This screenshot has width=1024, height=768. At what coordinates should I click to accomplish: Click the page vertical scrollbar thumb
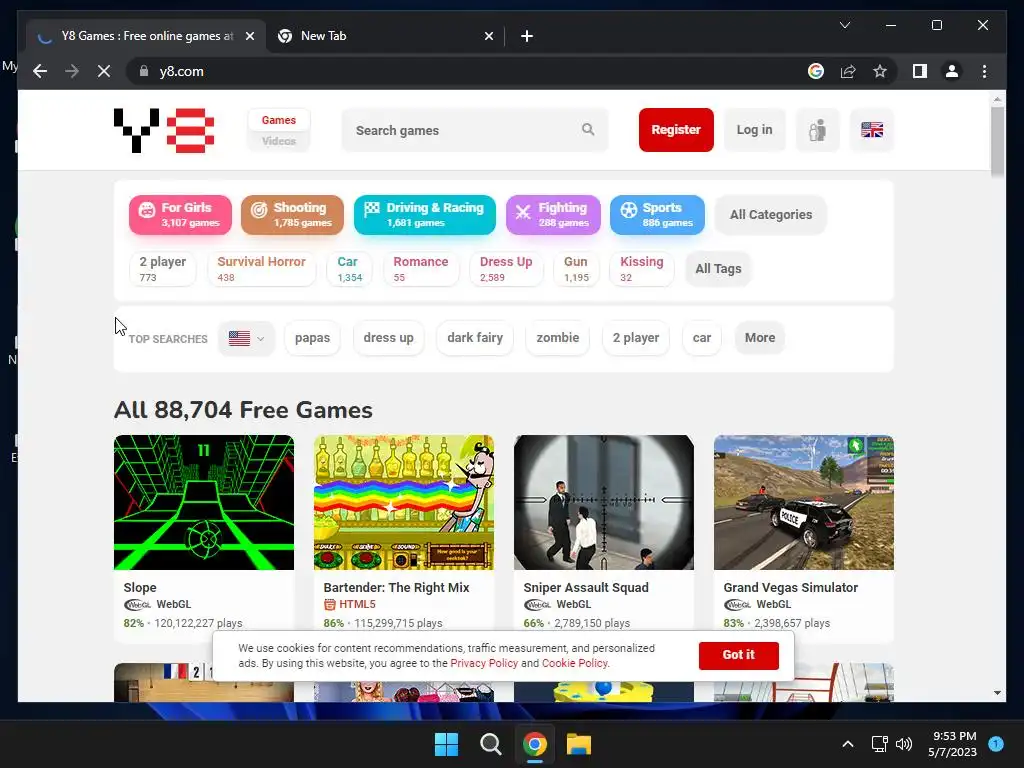pyautogui.click(x=997, y=140)
